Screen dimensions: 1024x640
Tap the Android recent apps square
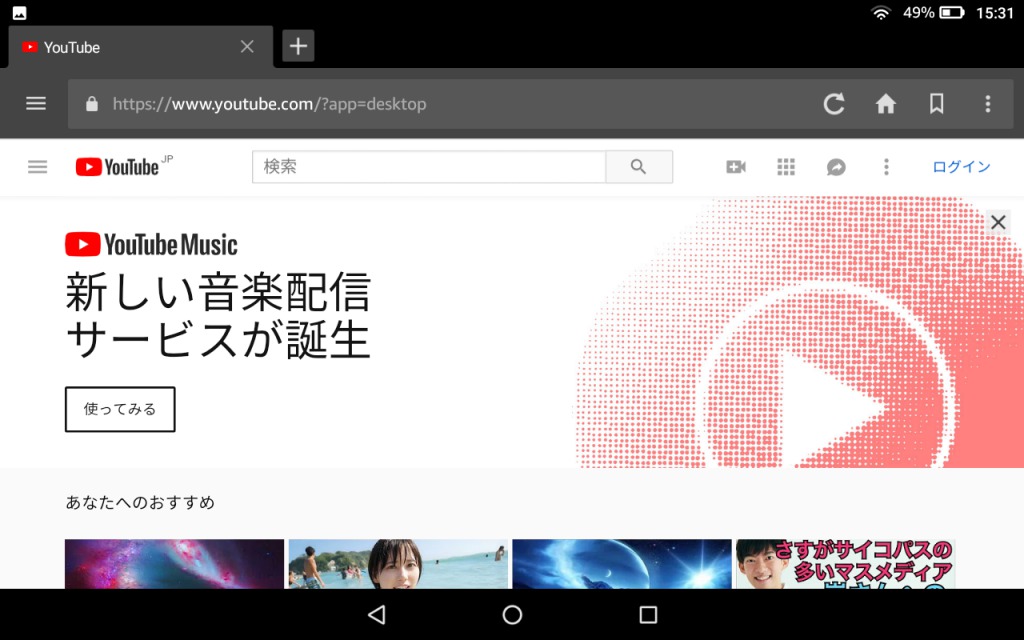tap(648, 615)
